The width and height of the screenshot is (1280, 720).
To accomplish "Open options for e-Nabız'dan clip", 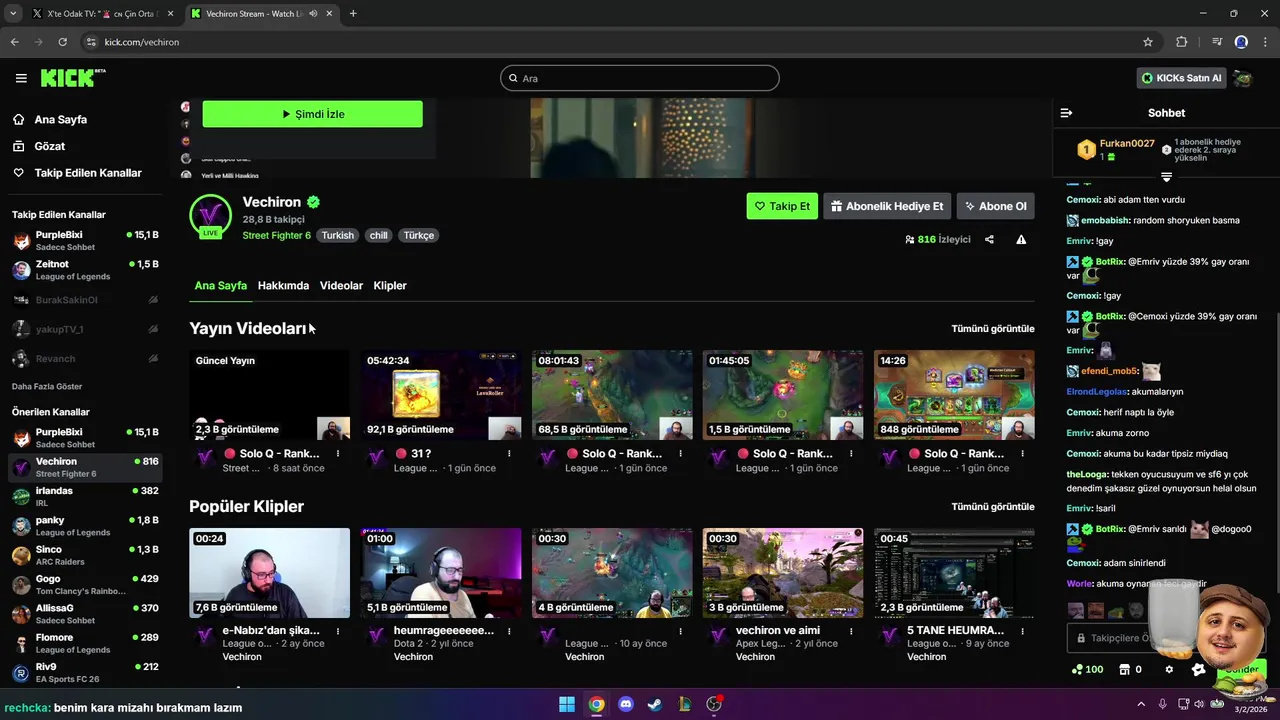I will [x=338, y=631].
